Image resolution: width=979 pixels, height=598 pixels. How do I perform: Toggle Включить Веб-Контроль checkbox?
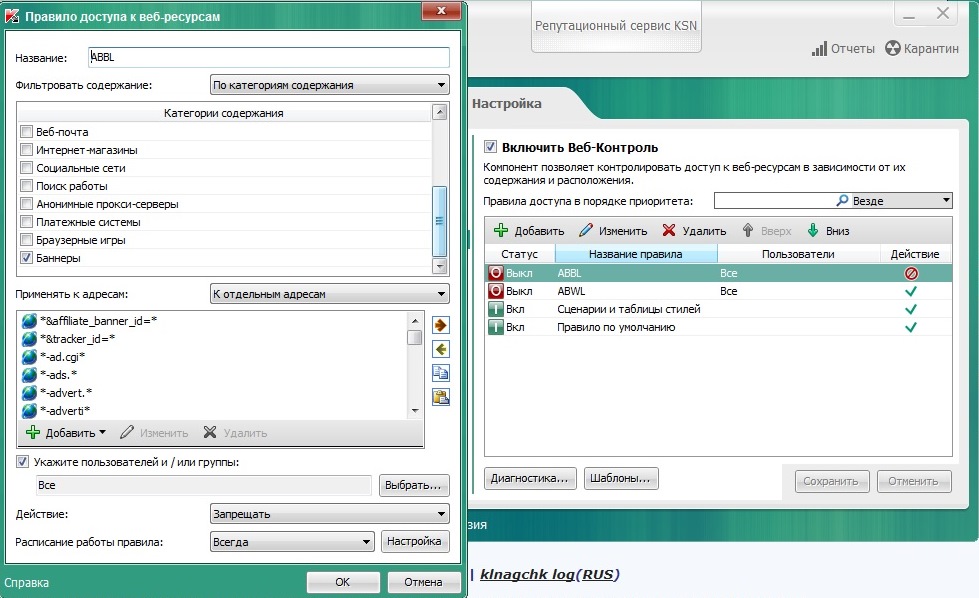(x=490, y=147)
